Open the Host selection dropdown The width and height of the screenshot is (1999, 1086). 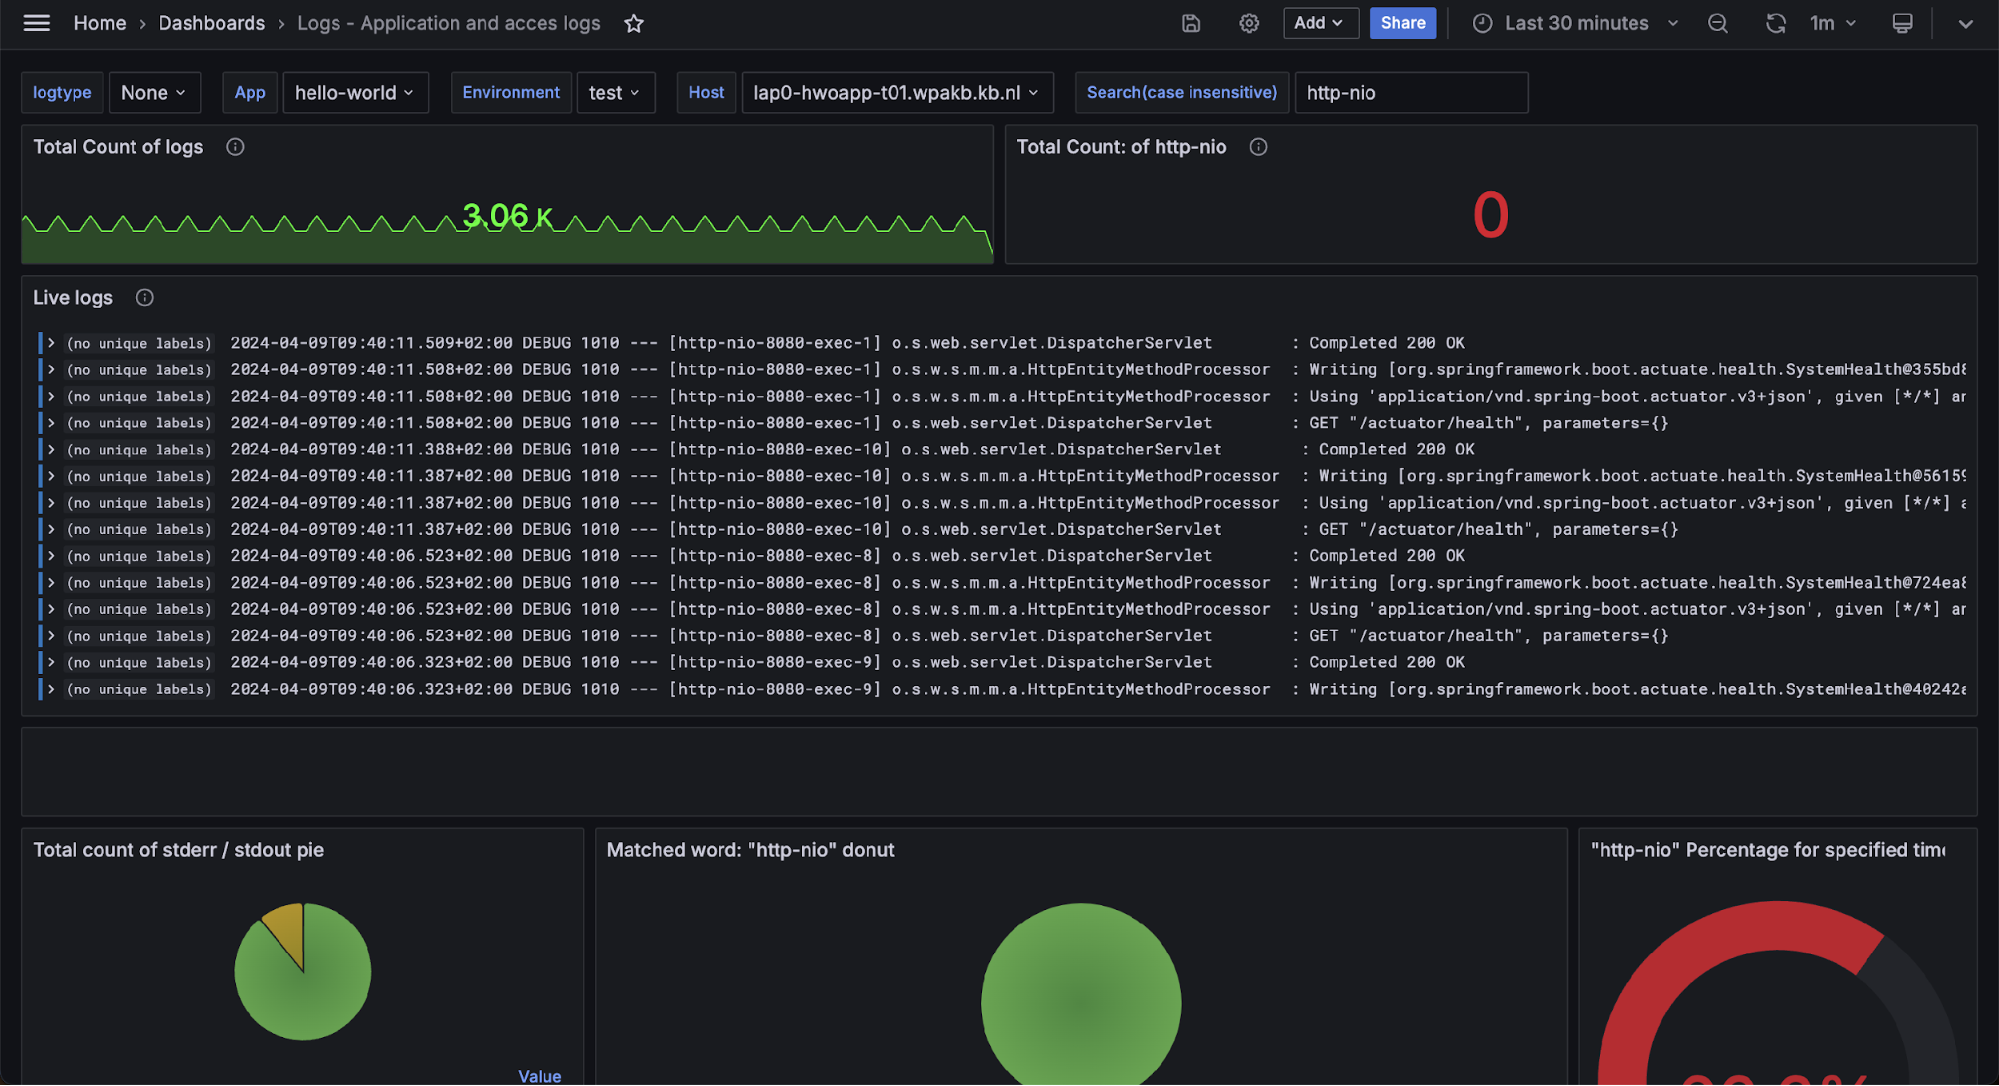click(x=896, y=92)
